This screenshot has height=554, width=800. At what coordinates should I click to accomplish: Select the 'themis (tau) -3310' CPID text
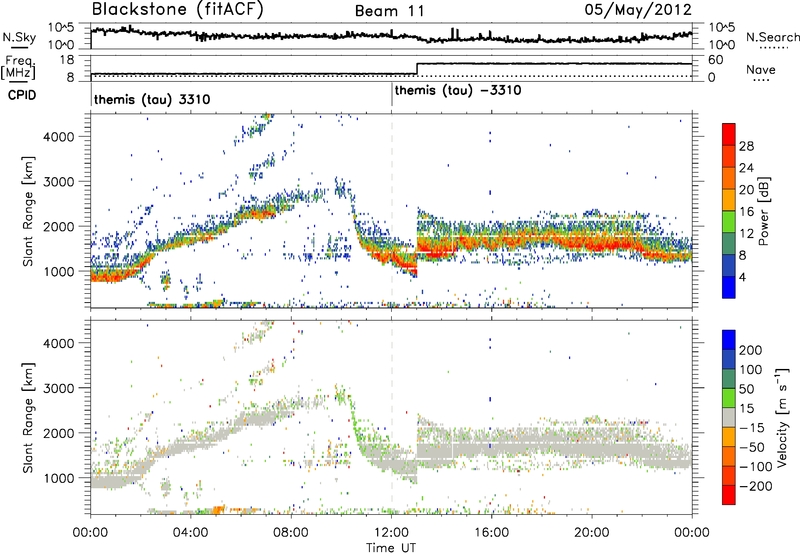[x=458, y=91]
